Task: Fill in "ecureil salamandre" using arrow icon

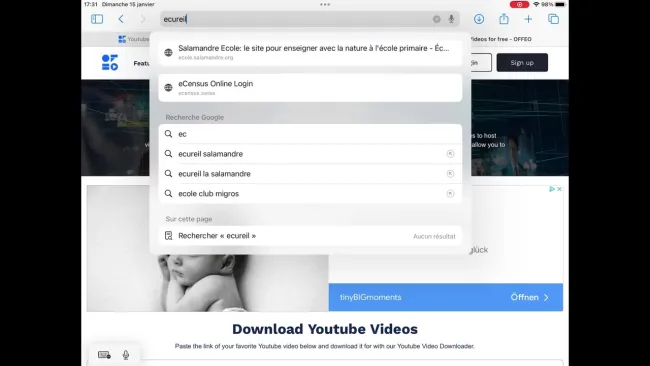Action: click(450, 154)
